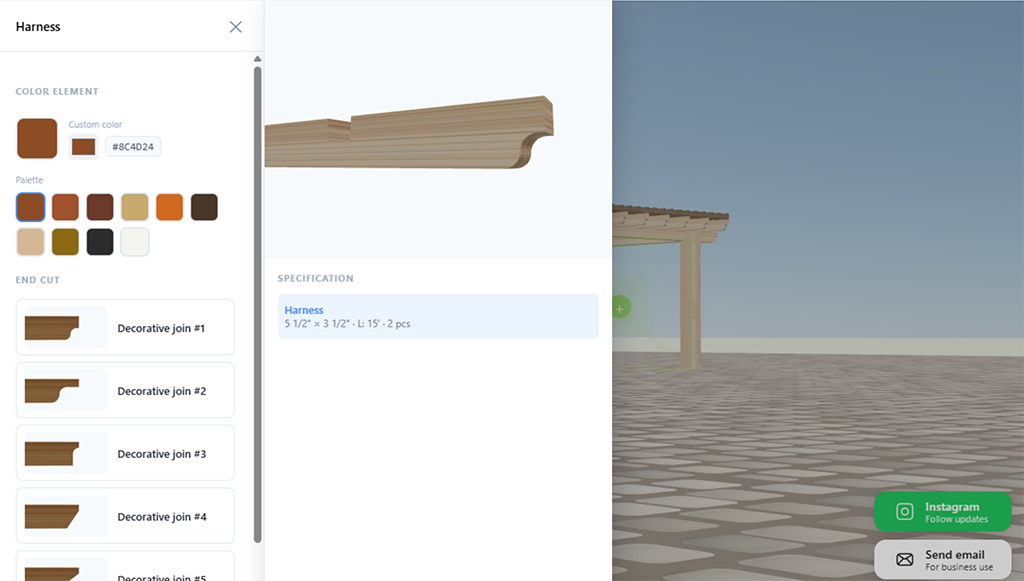The image size is (1024, 581).
Task: Click Decorative join #1 thumbnail image
Action: 65,328
